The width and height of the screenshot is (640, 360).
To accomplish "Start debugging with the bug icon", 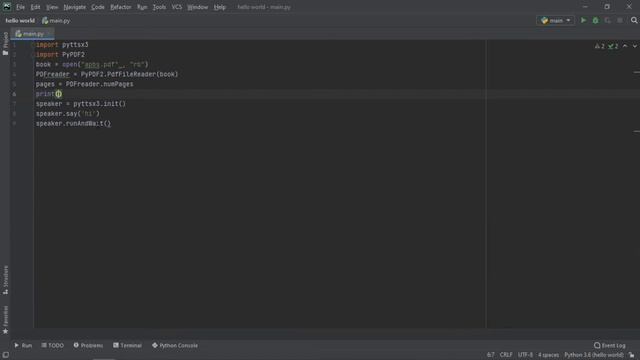I will [596, 20].
